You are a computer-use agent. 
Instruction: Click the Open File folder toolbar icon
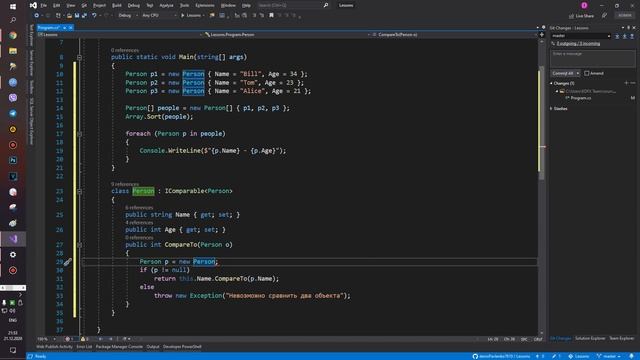[69, 16]
